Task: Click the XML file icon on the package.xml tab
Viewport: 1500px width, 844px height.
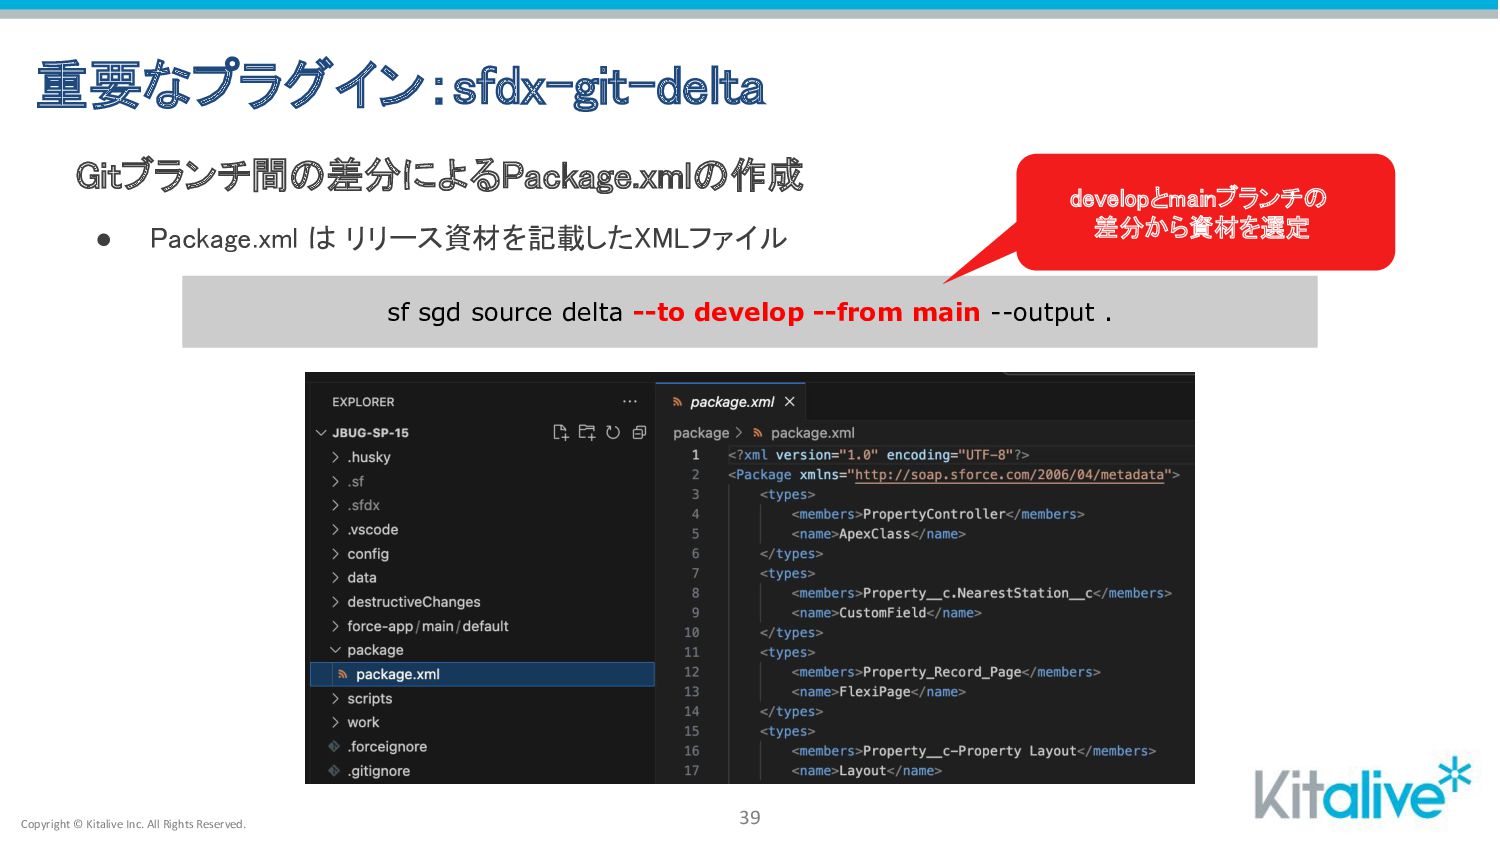Action: coord(678,402)
